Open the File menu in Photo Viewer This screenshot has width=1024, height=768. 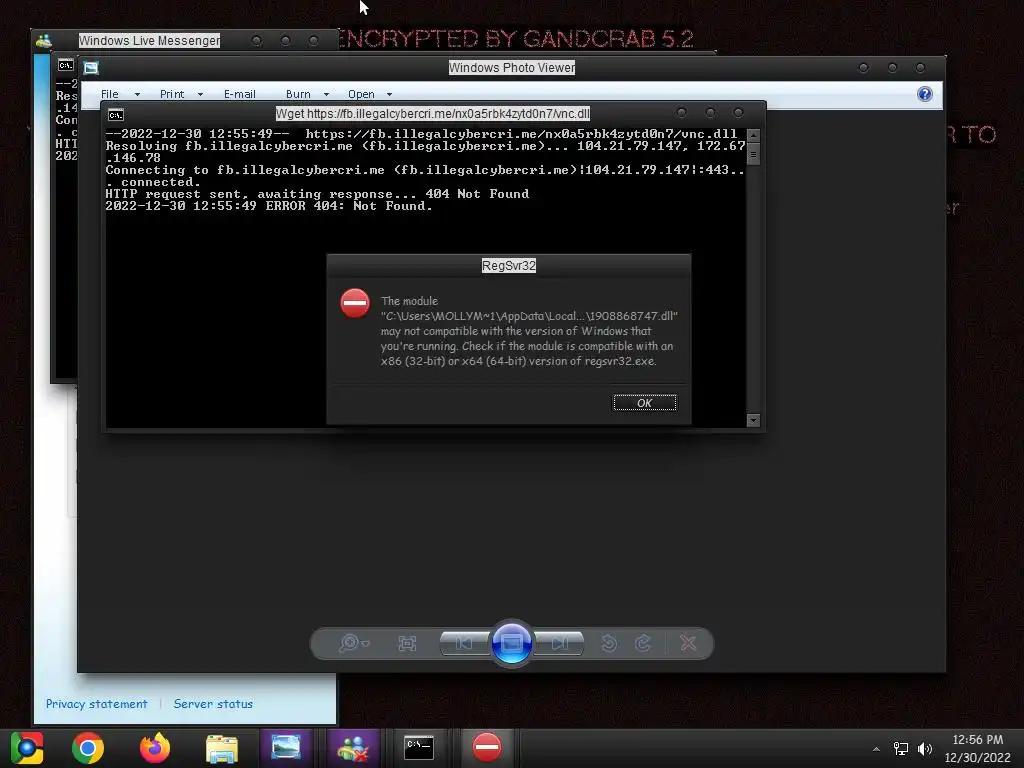tap(110, 94)
